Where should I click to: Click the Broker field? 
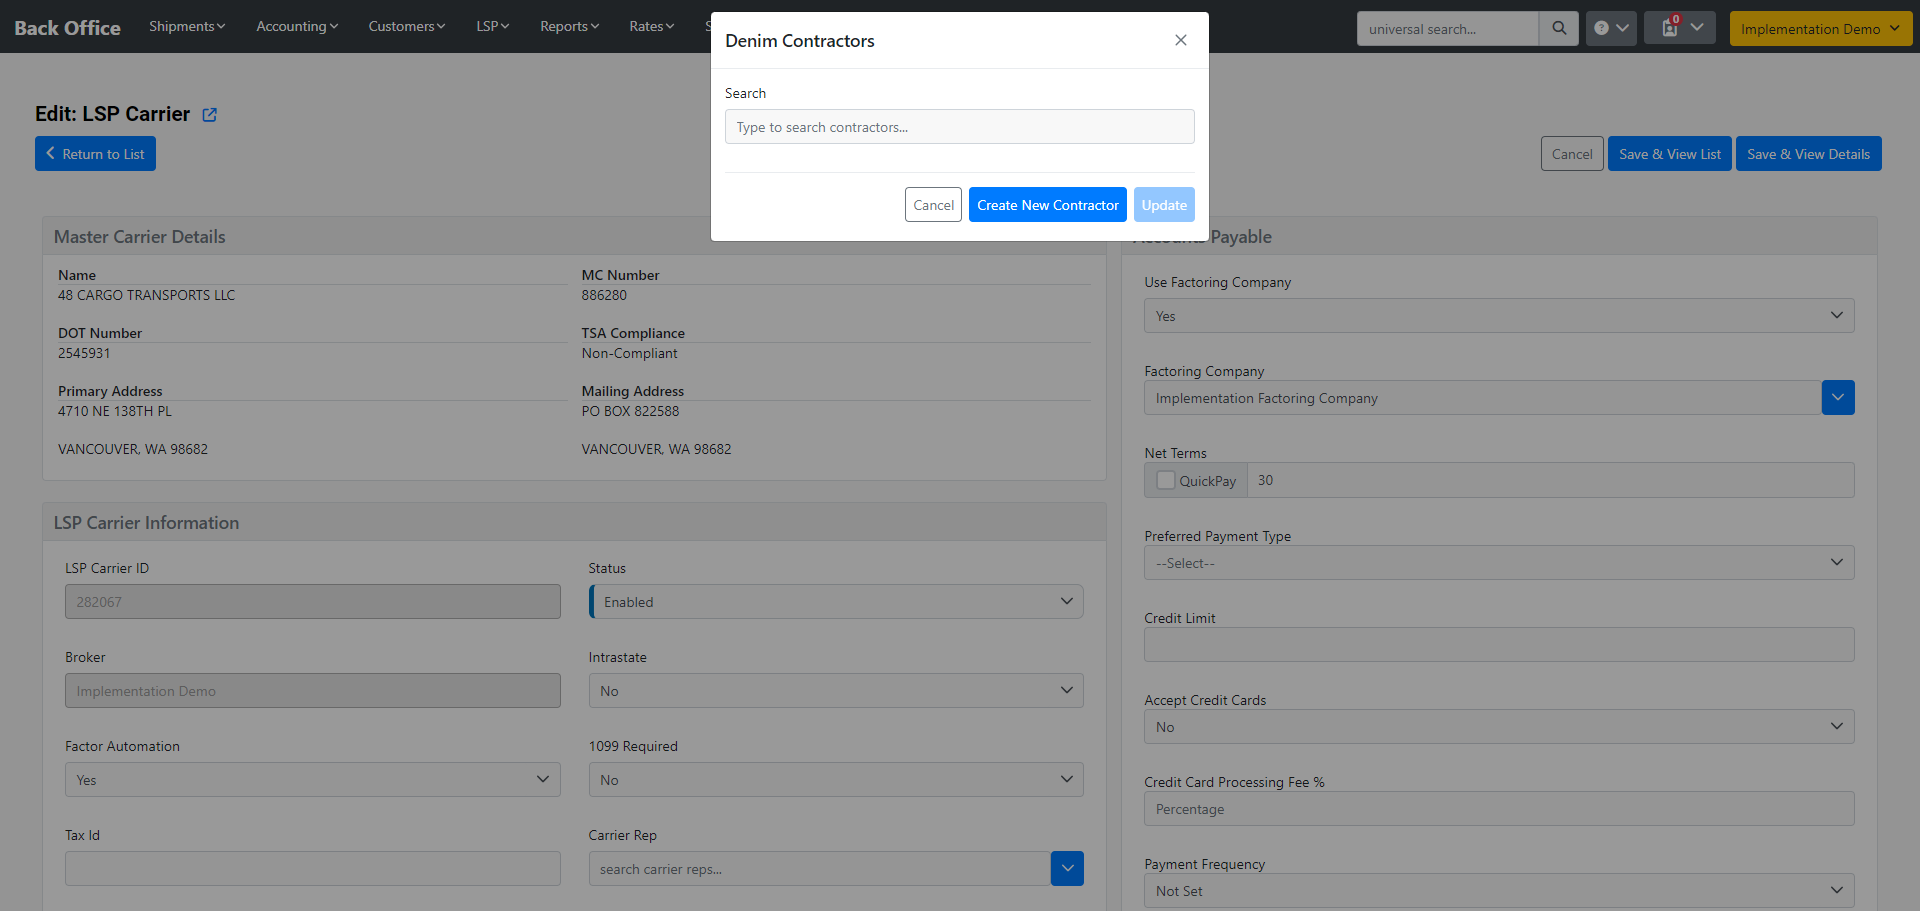tap(313, 691)
